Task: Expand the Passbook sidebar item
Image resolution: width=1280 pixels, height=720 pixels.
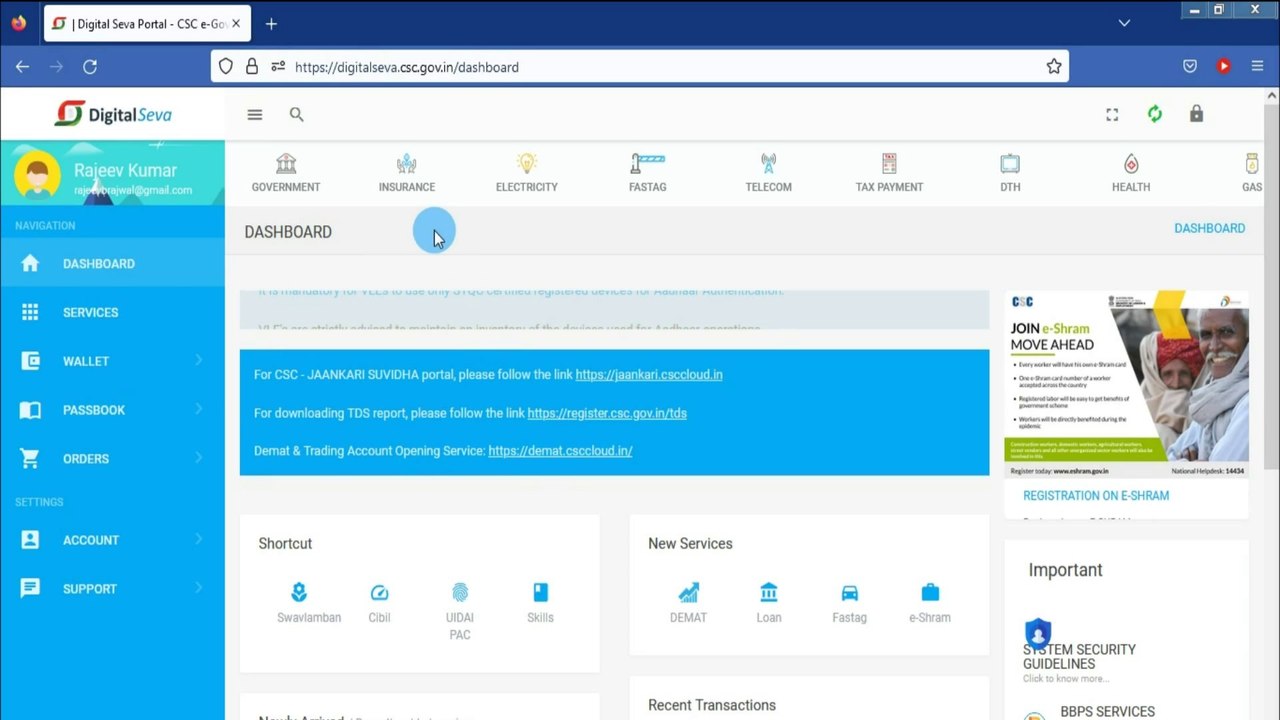Action: (x=112, y=410)
